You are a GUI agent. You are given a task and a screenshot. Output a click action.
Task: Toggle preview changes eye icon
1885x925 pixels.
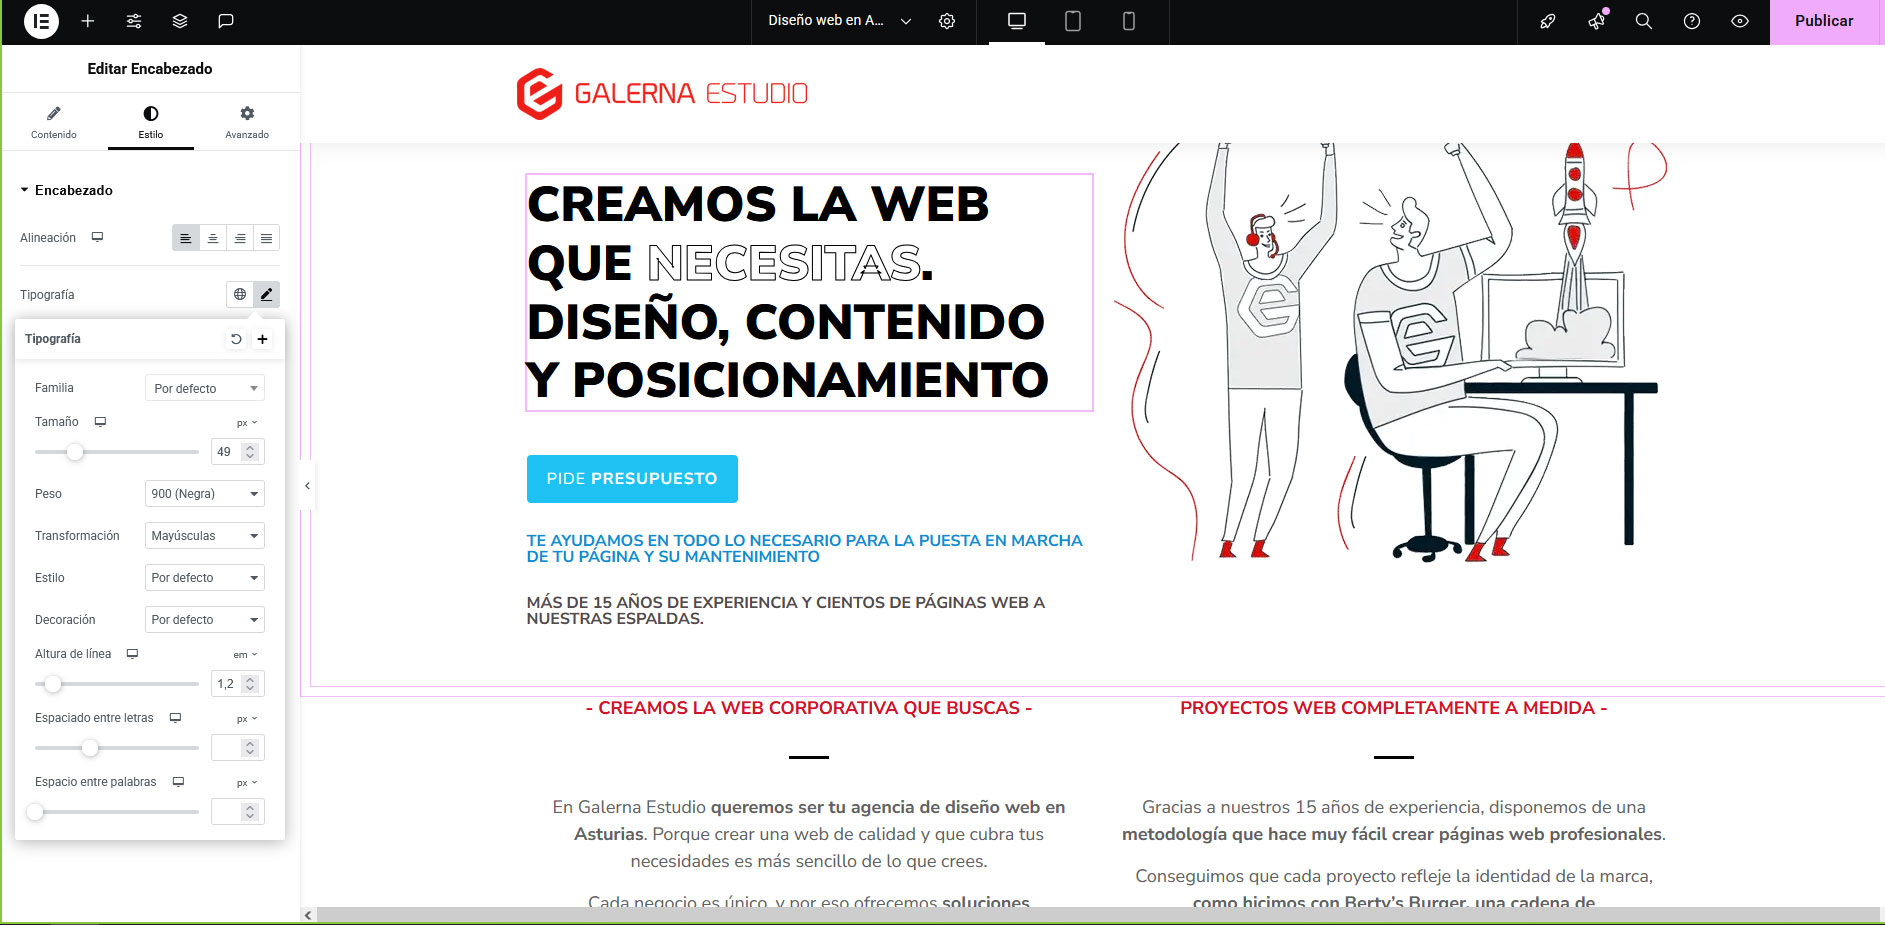(1740, 21)
